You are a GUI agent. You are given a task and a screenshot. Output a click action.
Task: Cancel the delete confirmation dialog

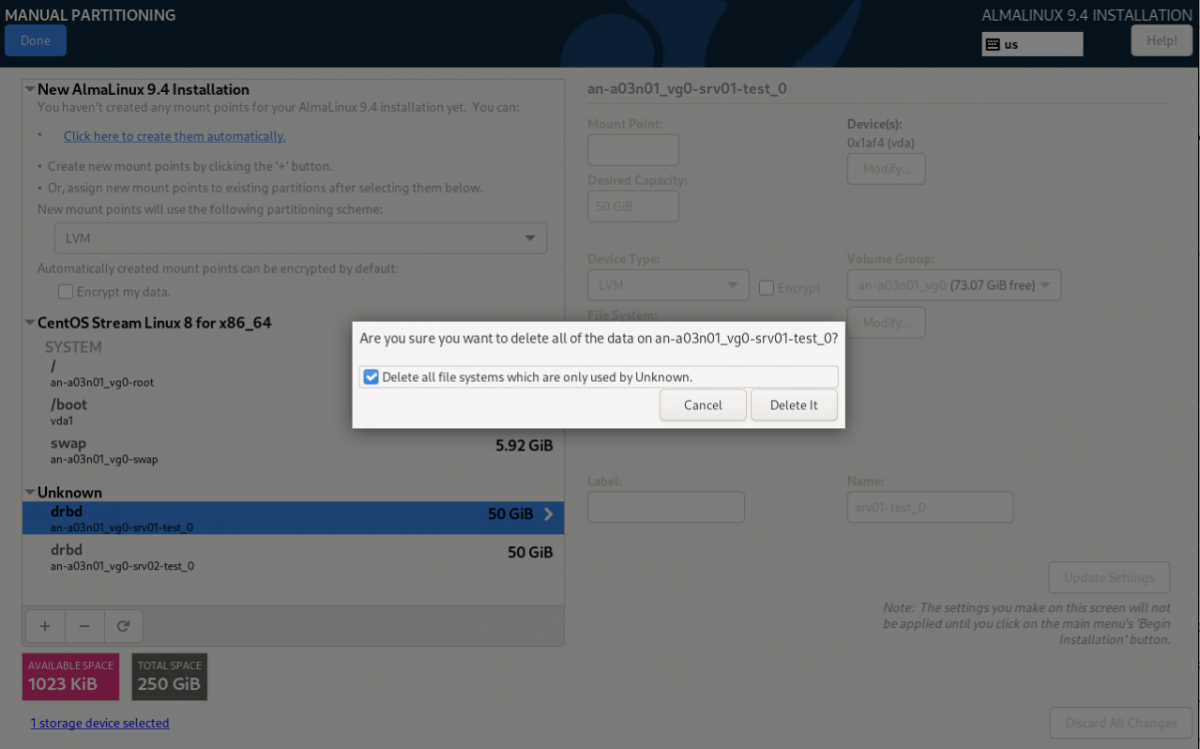coord(702,405)
